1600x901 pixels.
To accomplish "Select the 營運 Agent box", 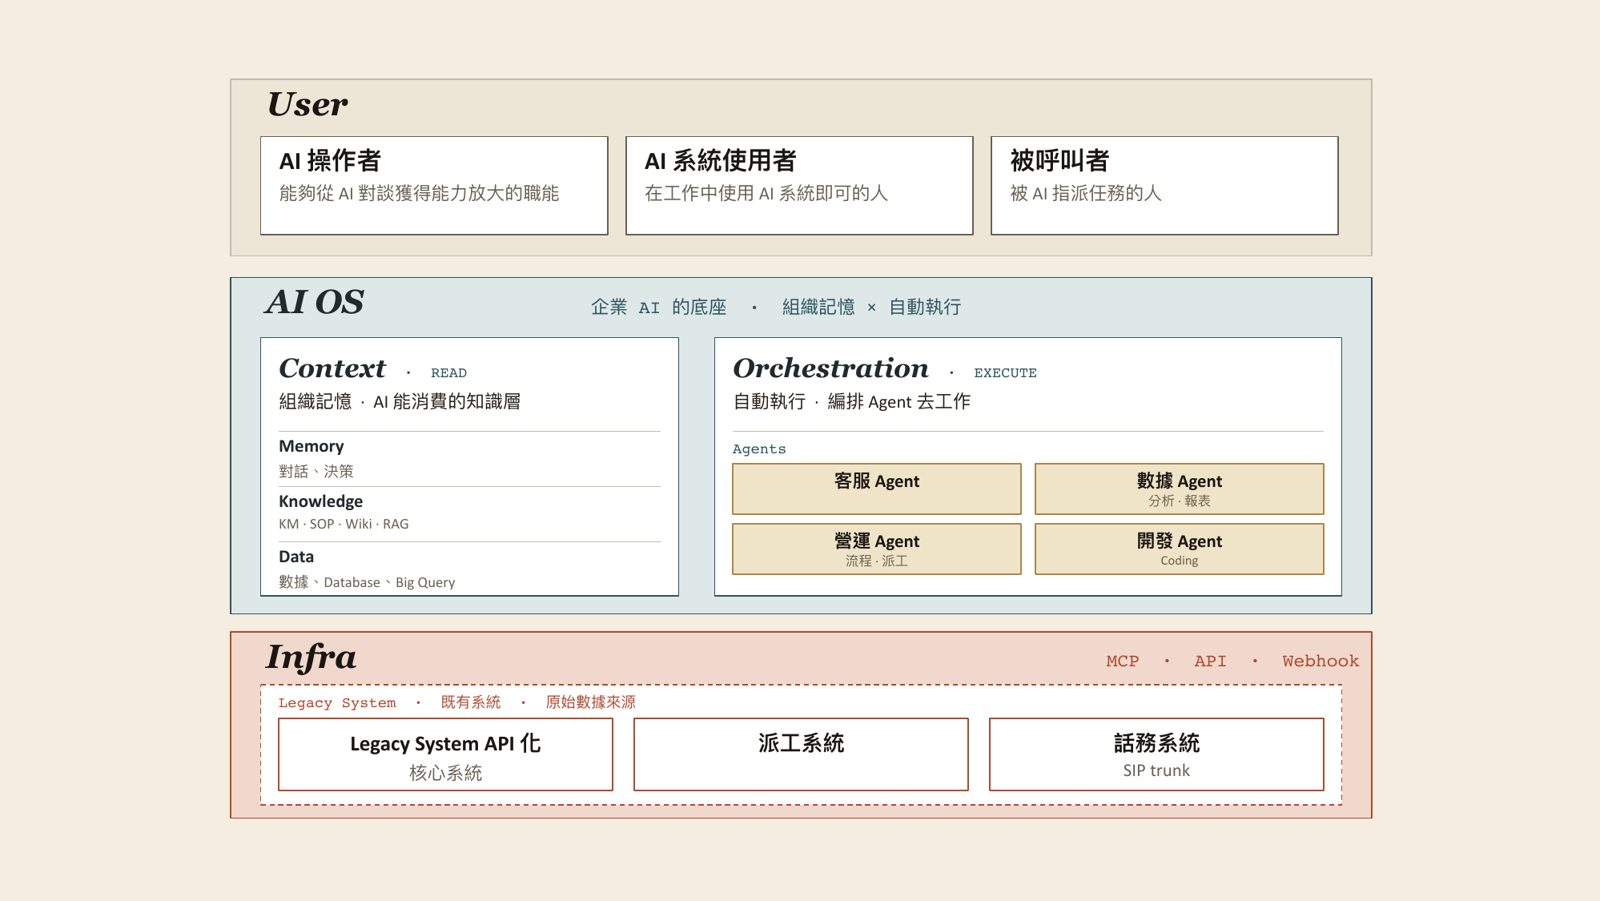I will (877, 549).
